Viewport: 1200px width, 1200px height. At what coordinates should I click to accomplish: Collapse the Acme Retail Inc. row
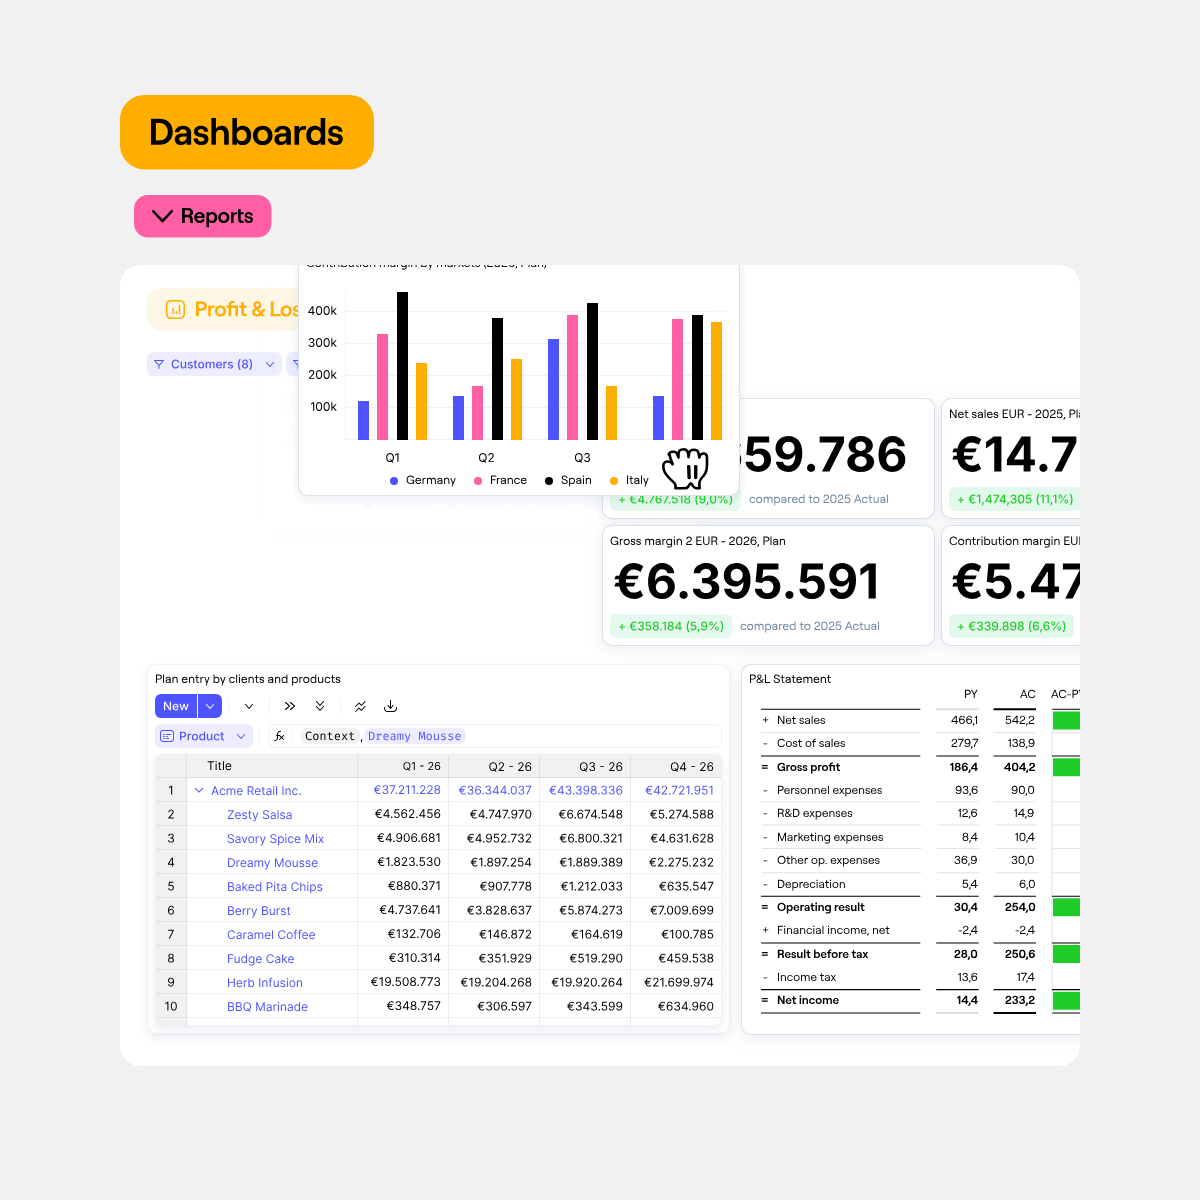pos(199,791)
